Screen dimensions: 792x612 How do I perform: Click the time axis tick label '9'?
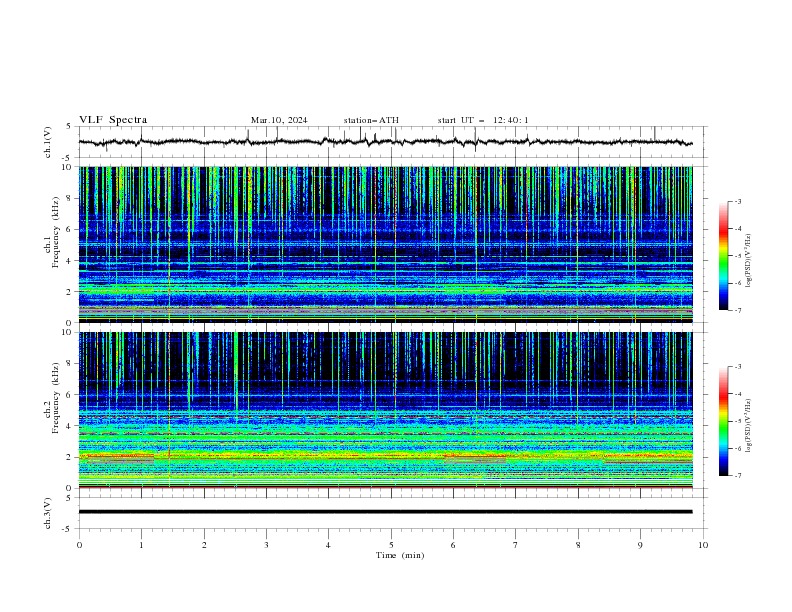(x=640, y=545)
